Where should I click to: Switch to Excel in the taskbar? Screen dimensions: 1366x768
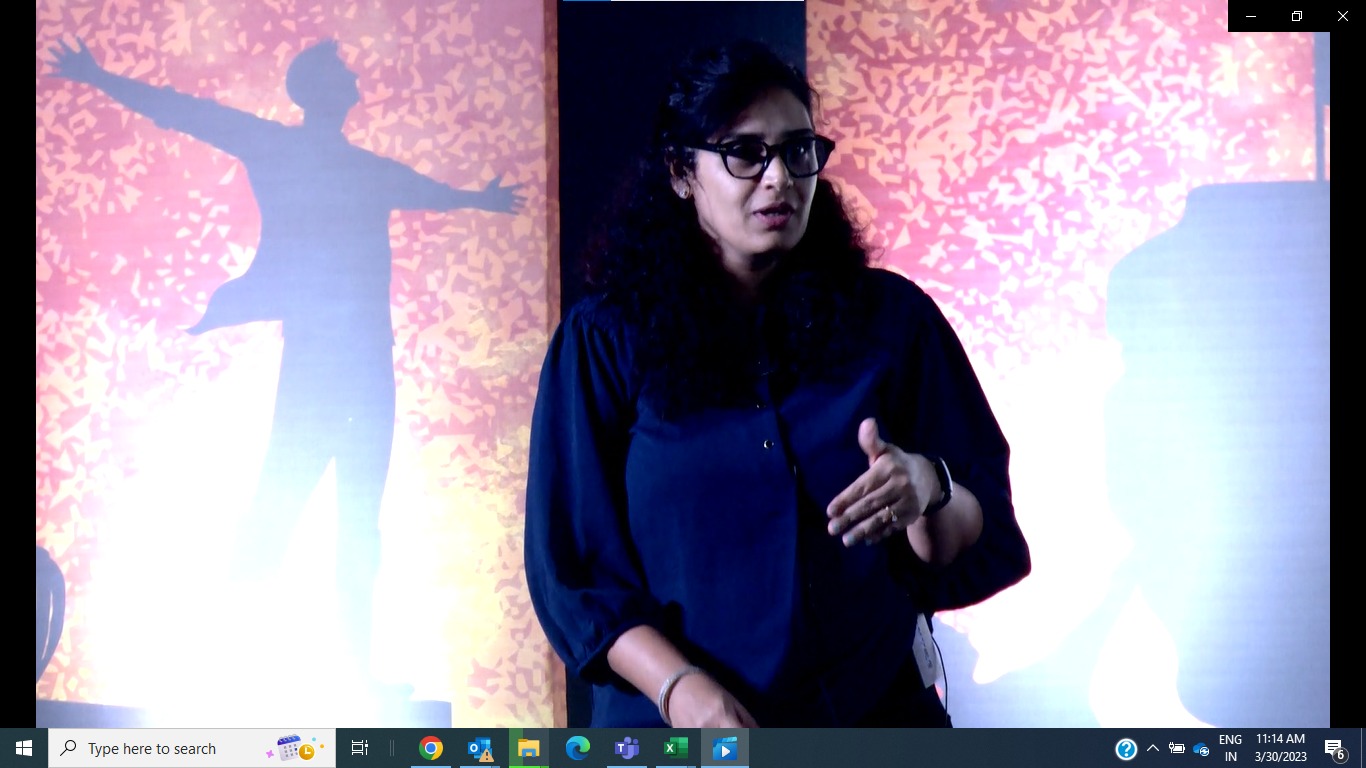click(x=676, y=748)
